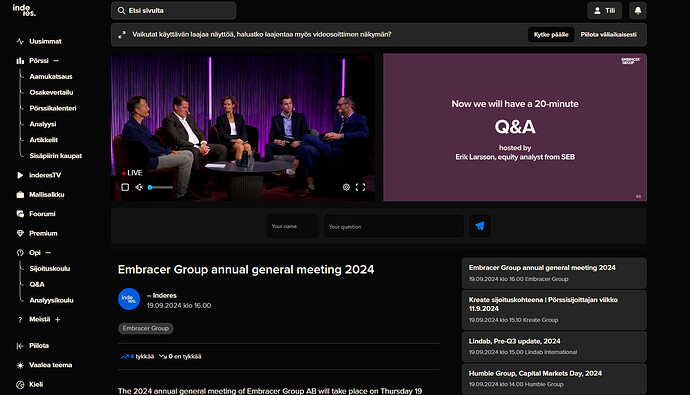Open Lindab Pre-Q3 update 2024 video
This screenshot has width=690, height=395.
(x=554, y=346)
